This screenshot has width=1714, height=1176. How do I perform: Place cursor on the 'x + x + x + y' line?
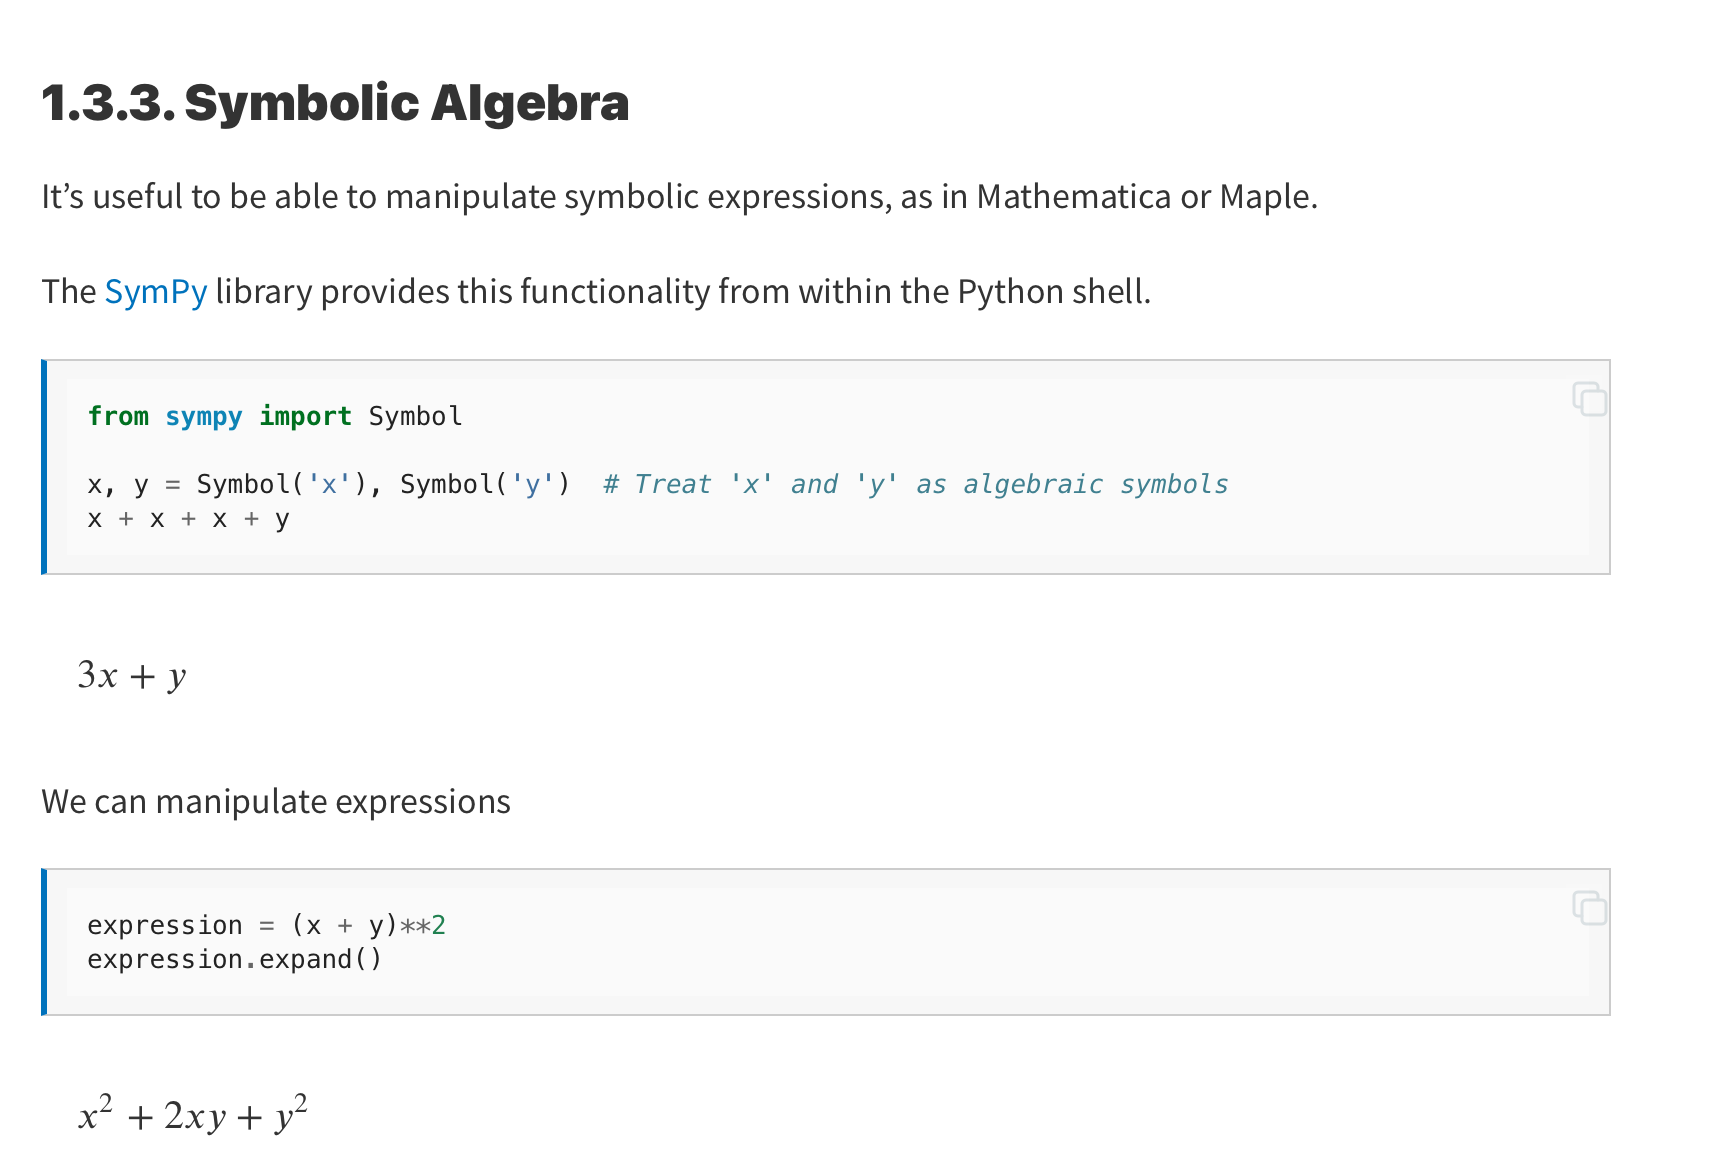[188, 519]
